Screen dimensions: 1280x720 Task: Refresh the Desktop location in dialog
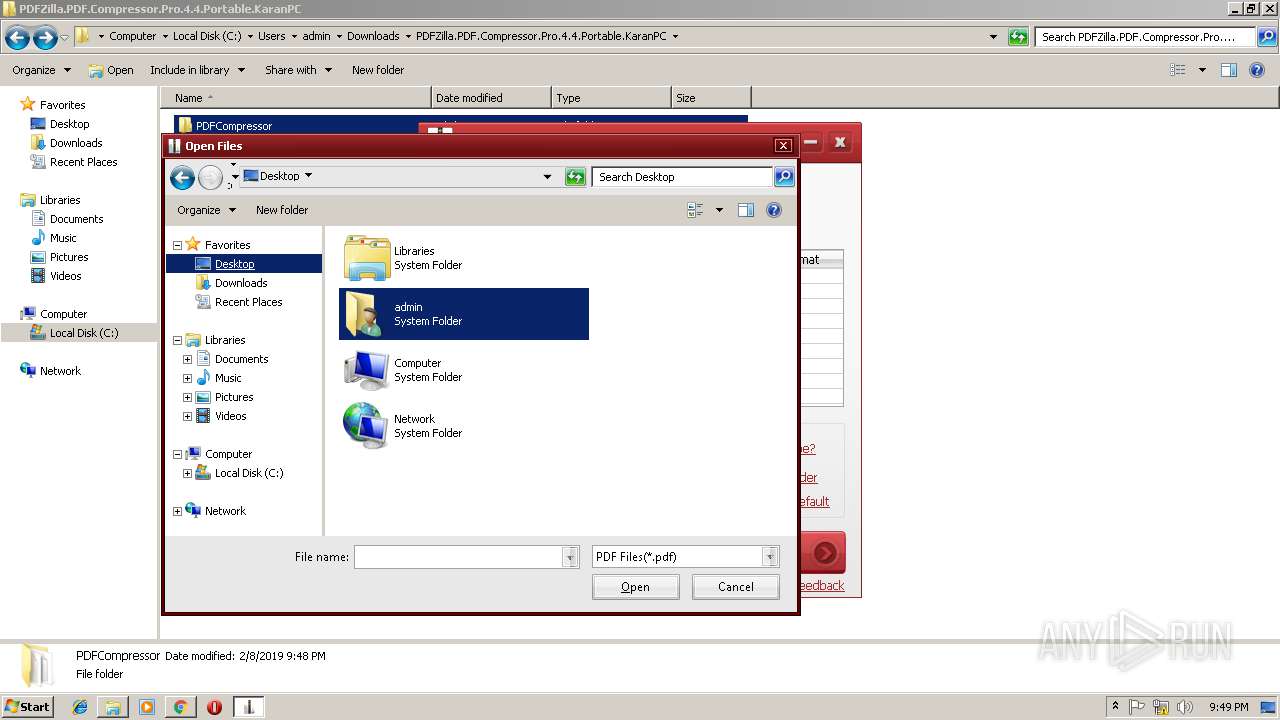575,177
